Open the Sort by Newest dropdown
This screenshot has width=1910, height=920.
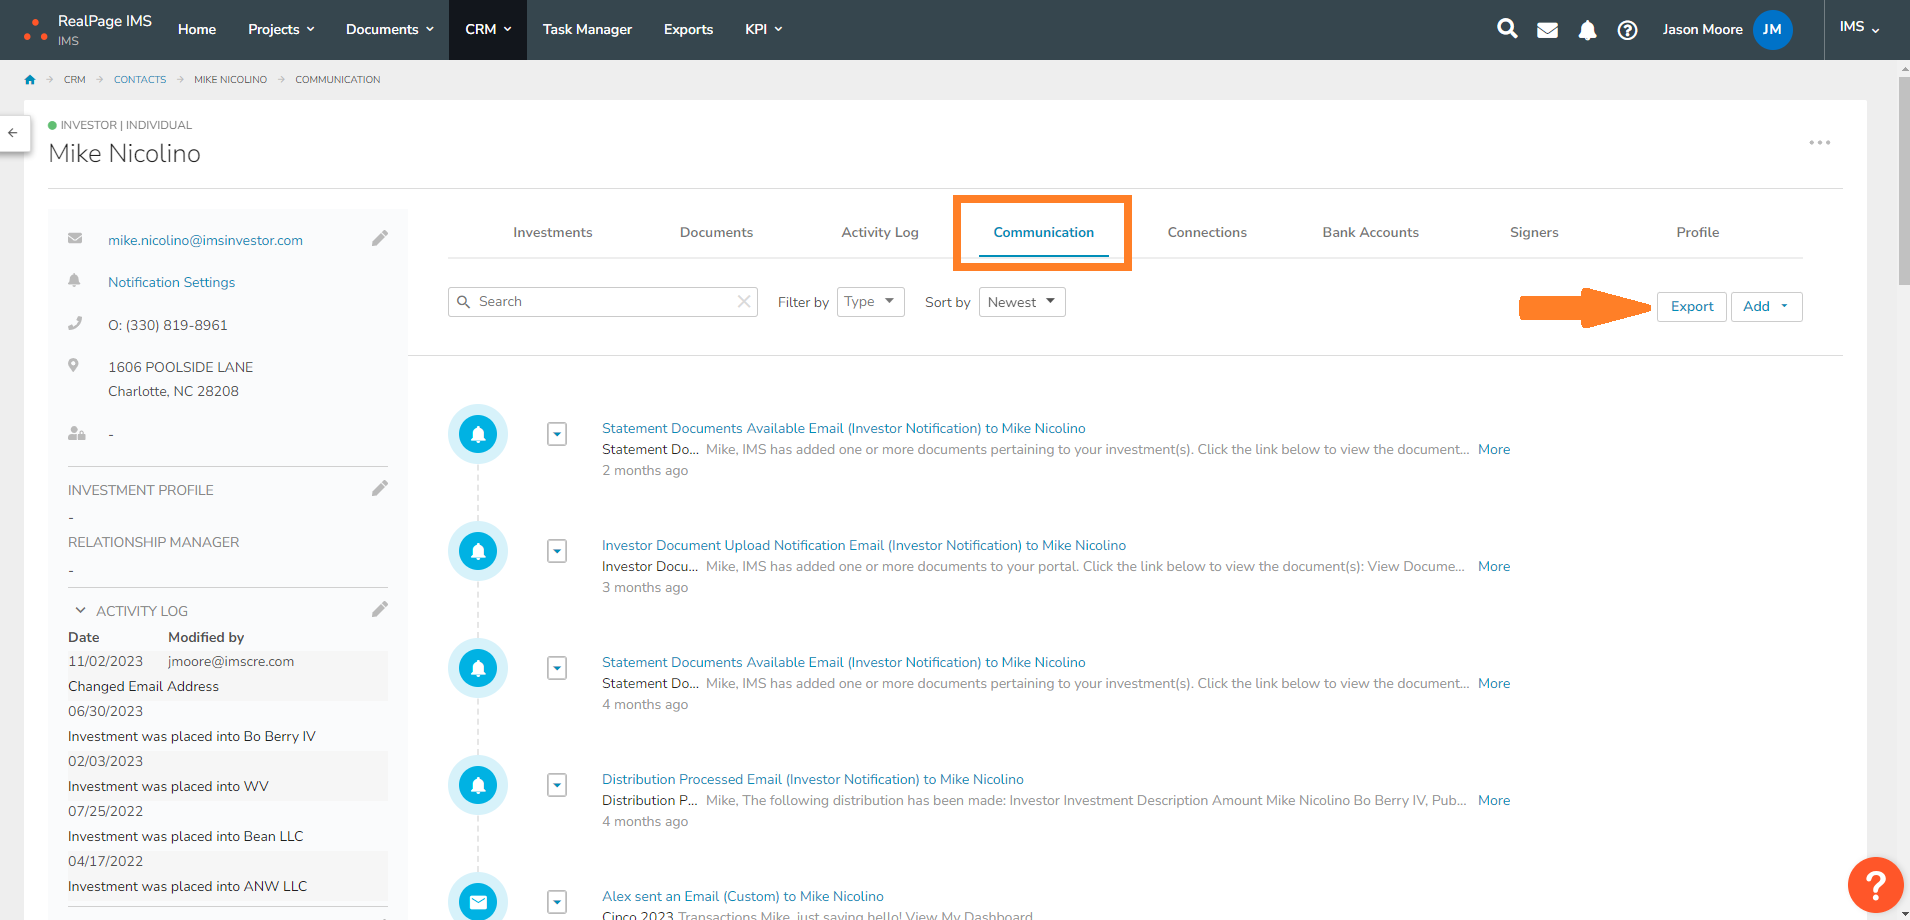[x=1021, y=302]
